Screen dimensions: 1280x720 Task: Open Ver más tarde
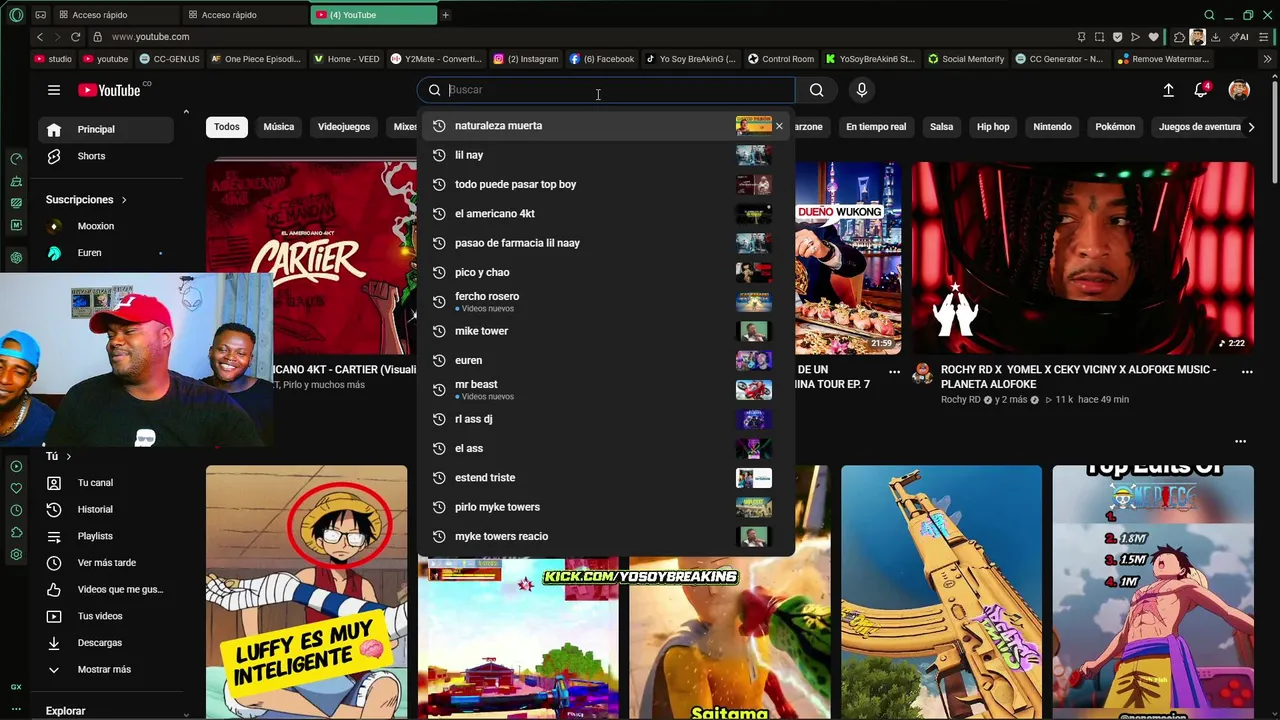(x=107, y=563)
